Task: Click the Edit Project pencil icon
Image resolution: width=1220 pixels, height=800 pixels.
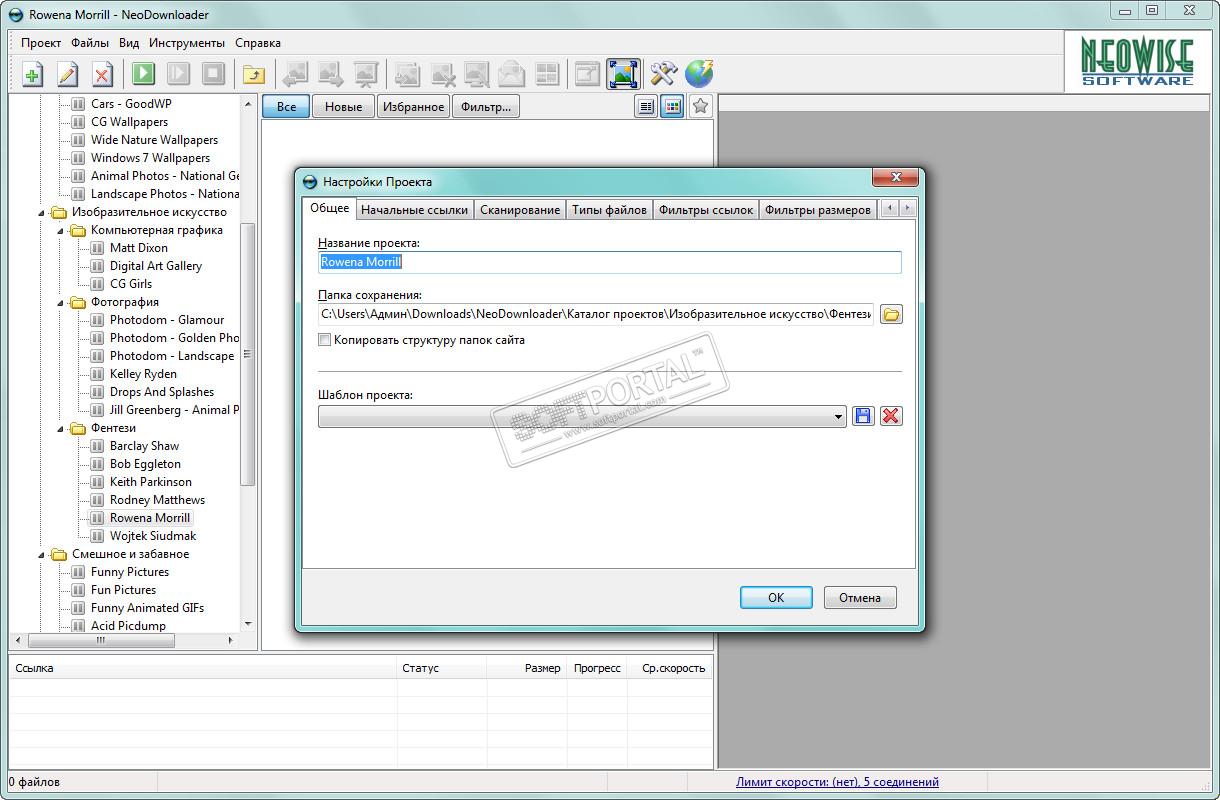Action: (x=67, y=74)
